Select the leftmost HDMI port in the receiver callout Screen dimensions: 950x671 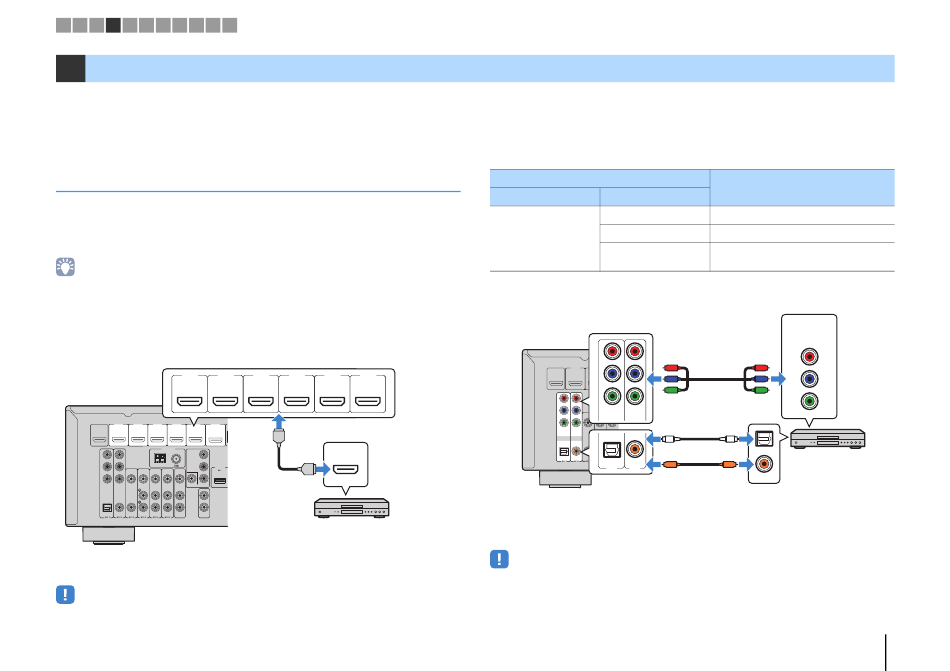[x=189, y=401]
